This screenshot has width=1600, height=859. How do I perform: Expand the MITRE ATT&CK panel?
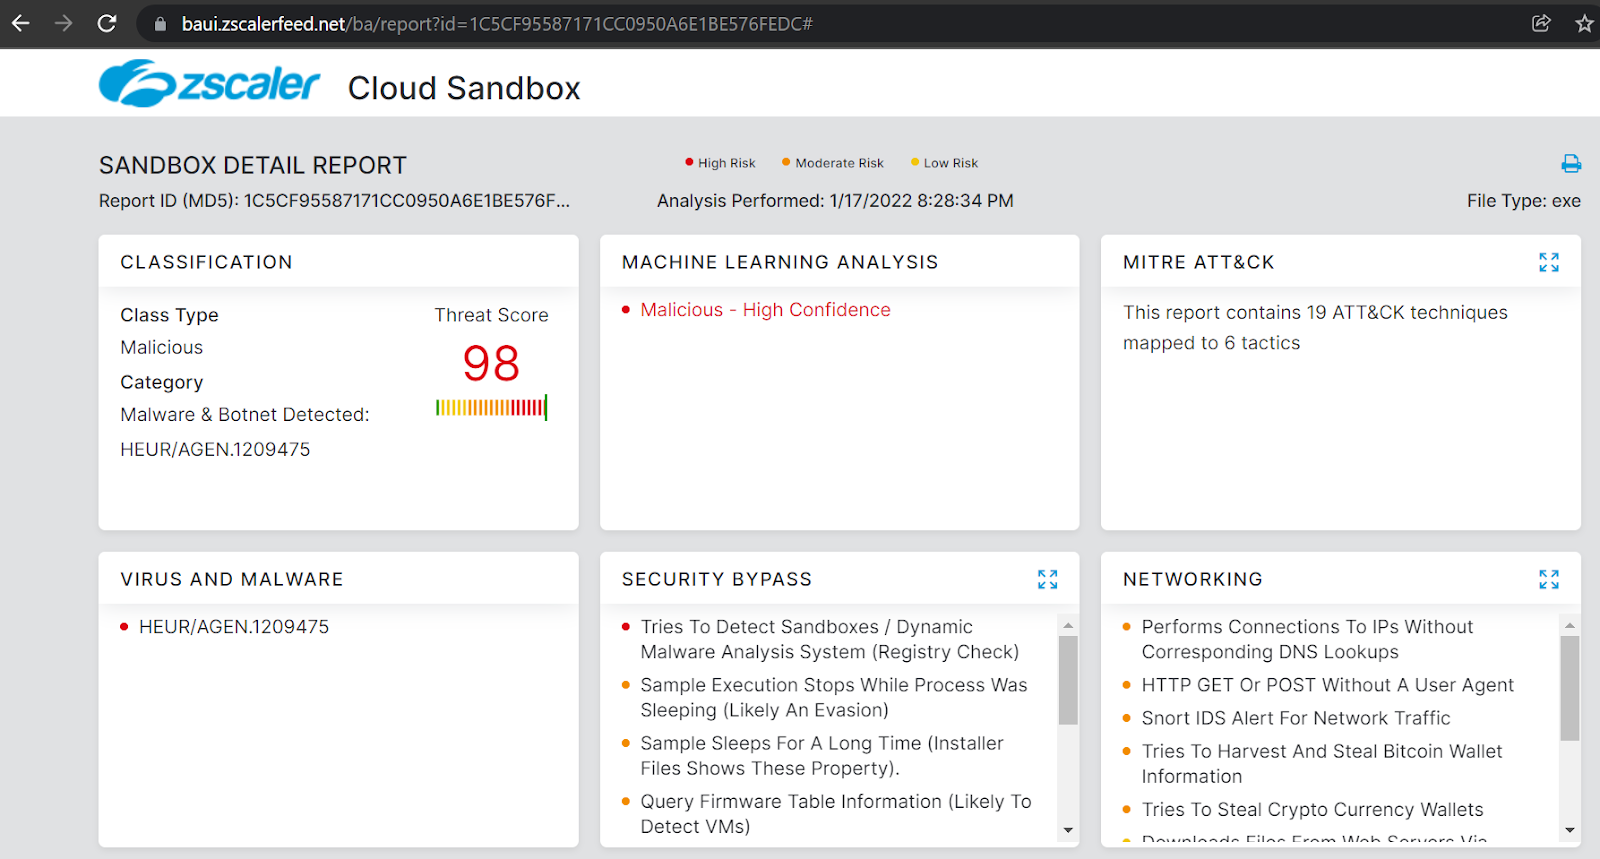[1549, 262]
